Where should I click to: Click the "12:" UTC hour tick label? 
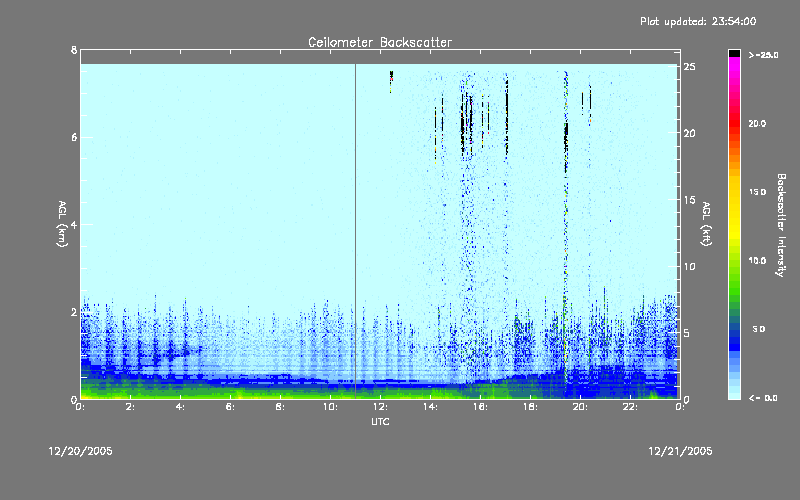380,407
